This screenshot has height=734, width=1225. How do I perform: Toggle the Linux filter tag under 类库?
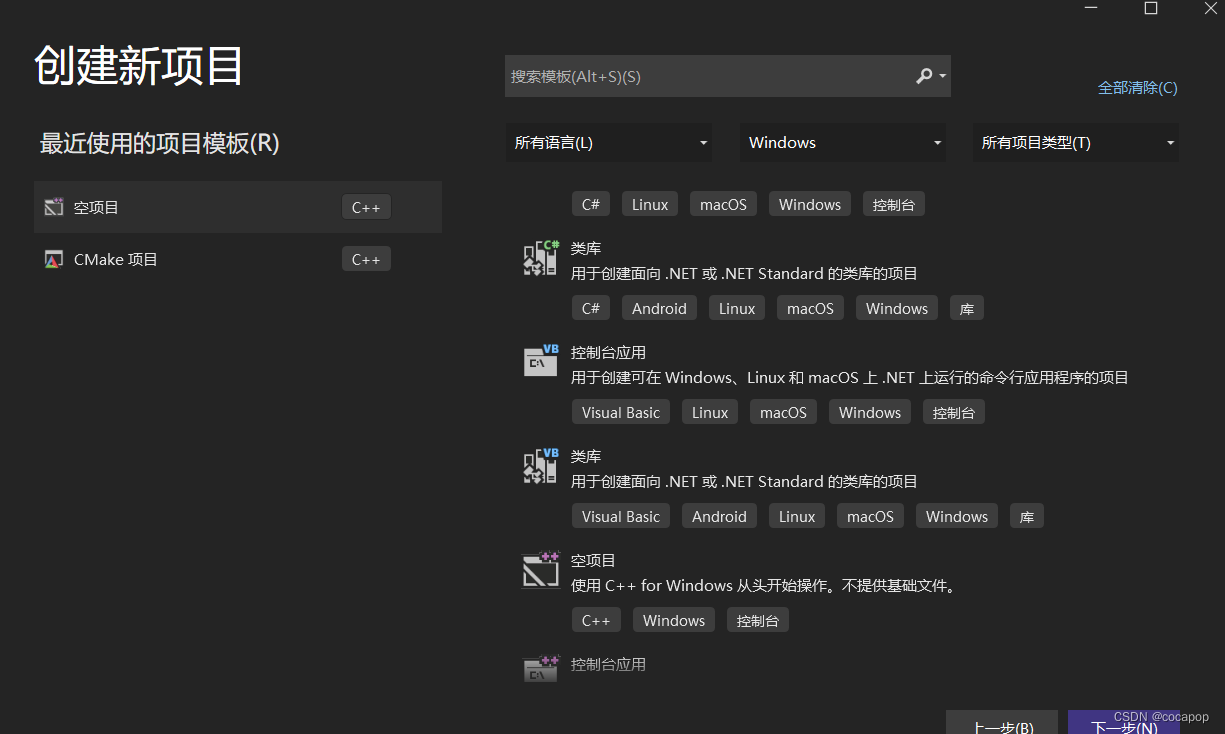coord(737,307)
